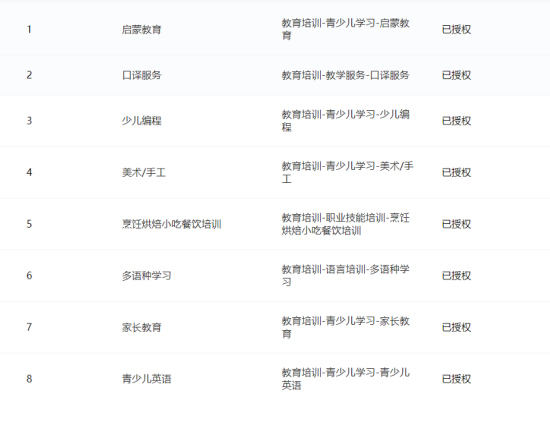Screen dimensions: 550x426
Task: Click the 青少儿英语 category name
Action: pyautogui.click(x=146, y=379)
